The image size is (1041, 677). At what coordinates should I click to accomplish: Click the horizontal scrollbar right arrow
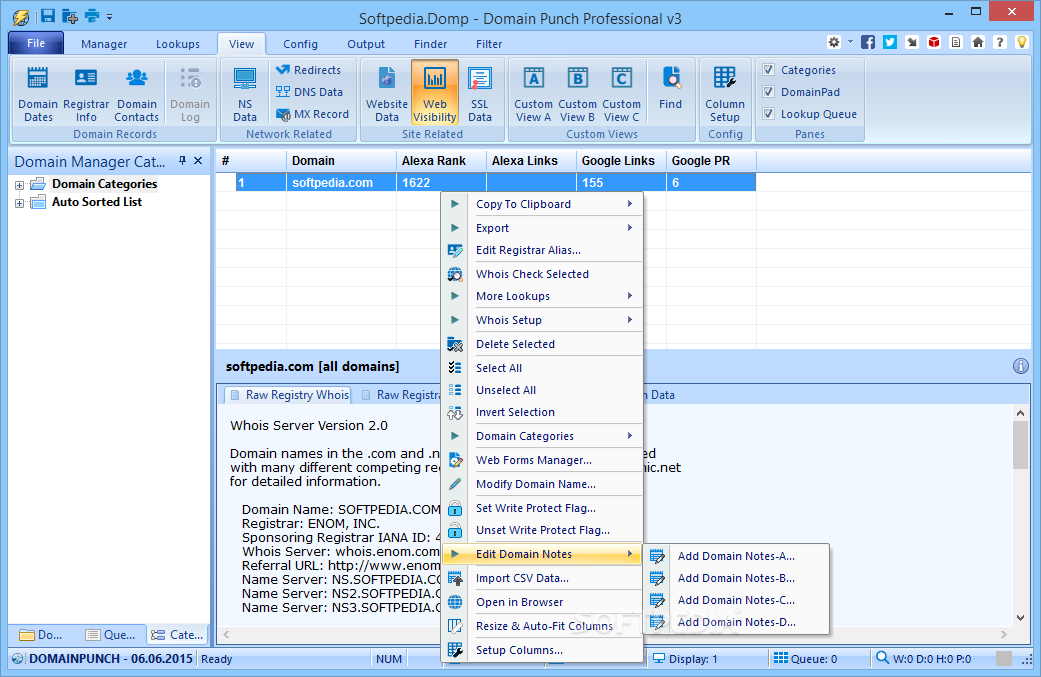point(1004,635)
